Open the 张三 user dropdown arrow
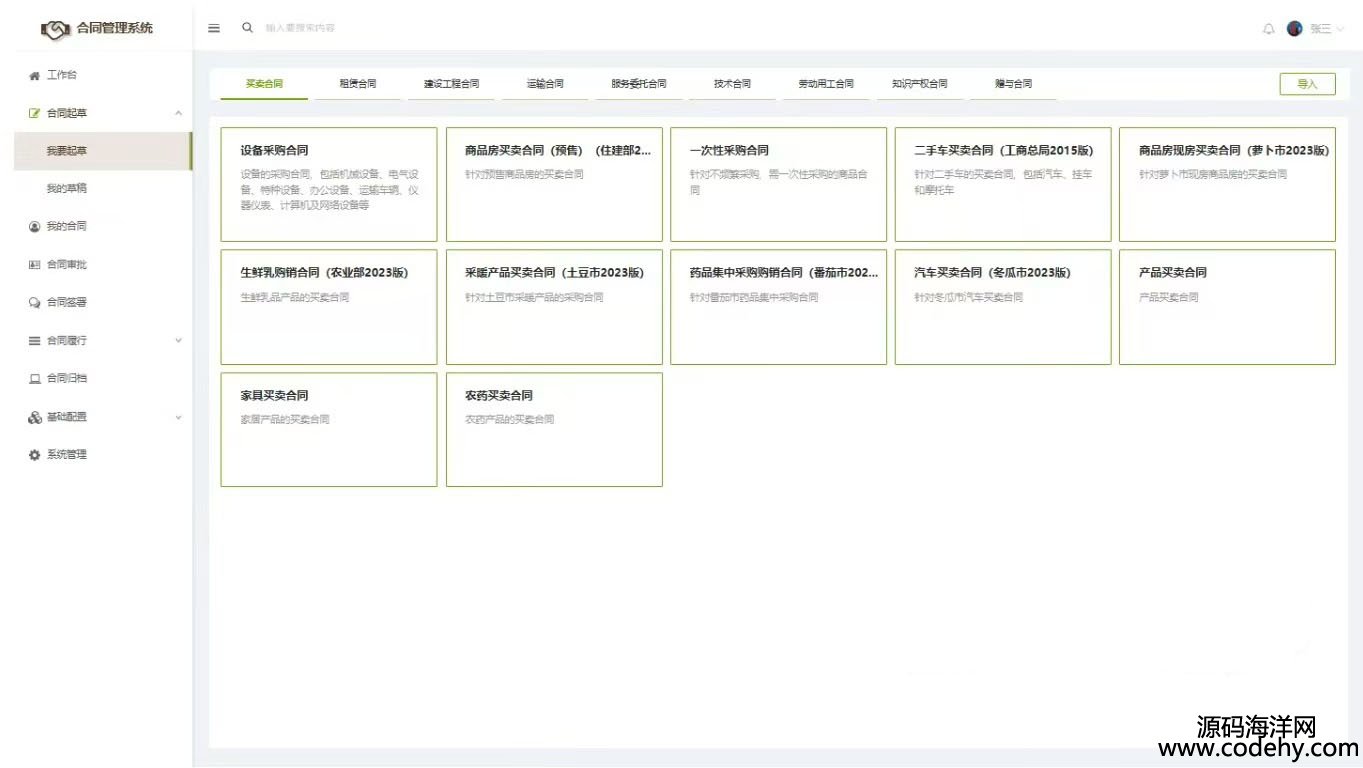 point(1341,29)
